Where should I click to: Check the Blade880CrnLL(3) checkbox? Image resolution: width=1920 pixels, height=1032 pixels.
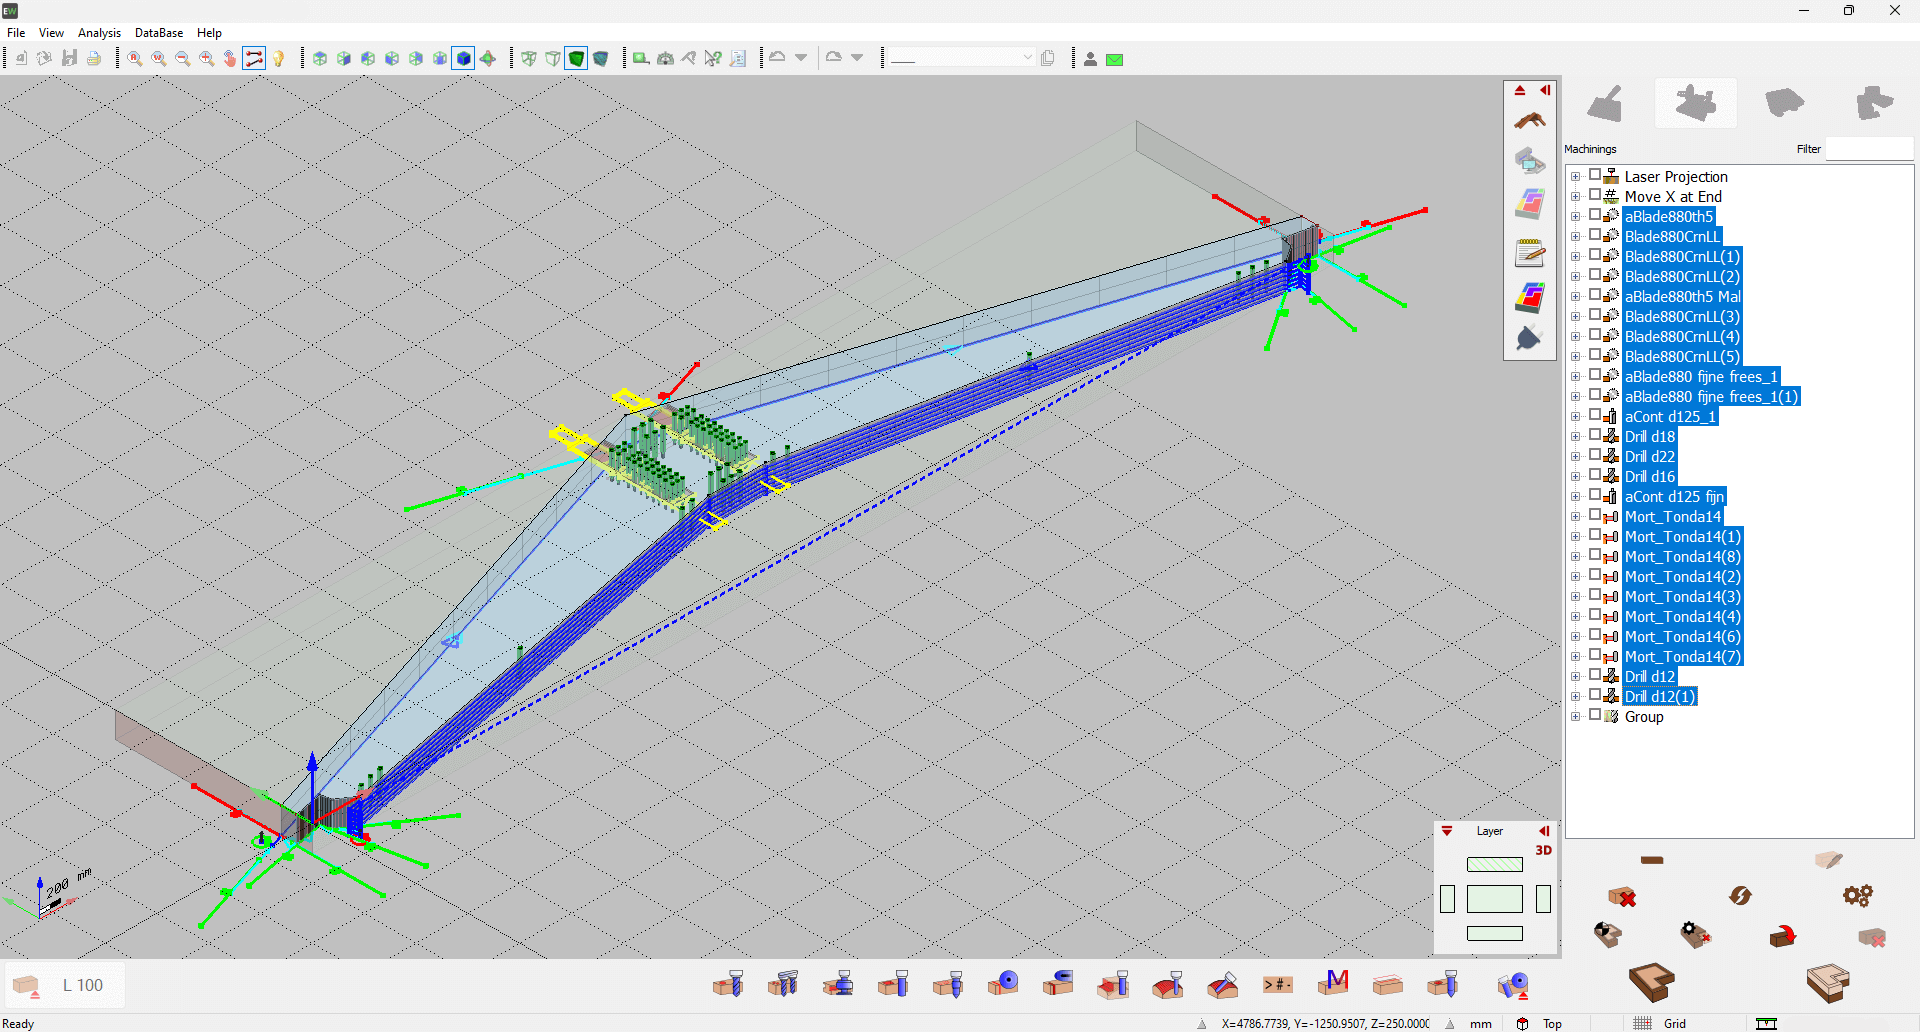coord(1595,315)
